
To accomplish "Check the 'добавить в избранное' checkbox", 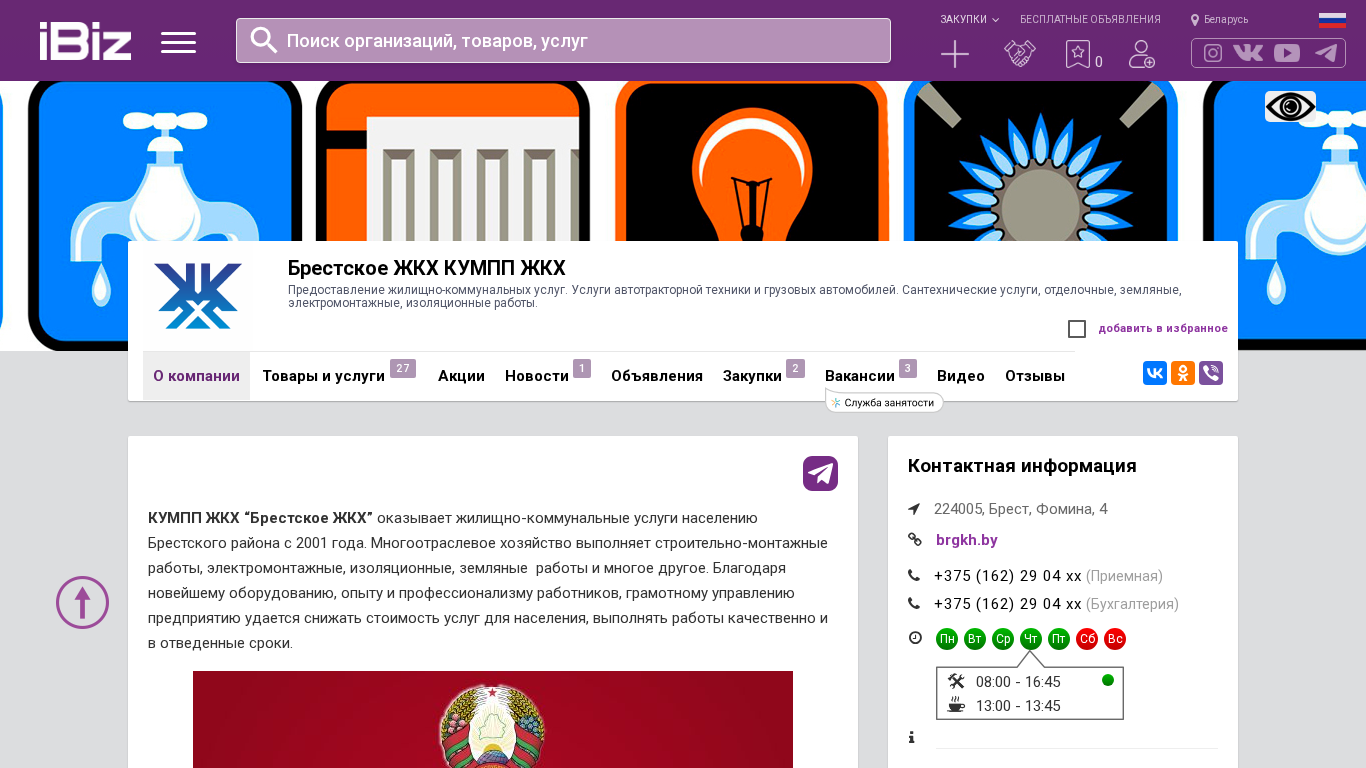I will click(x=1077, y=329).
